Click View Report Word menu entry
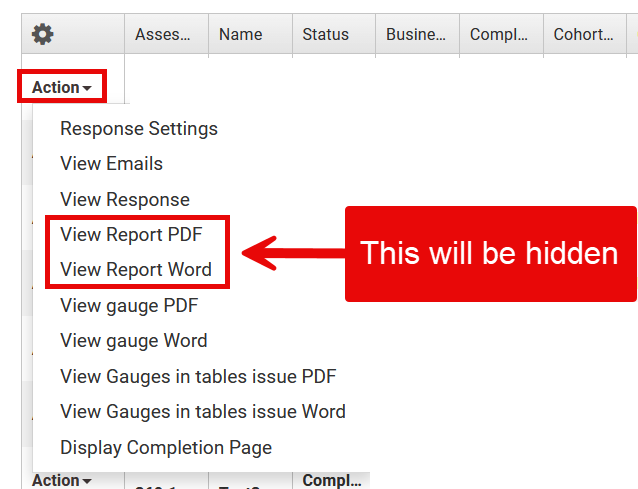Image resolution: width=638 pixels, height=489 pixels. [135, 270]
